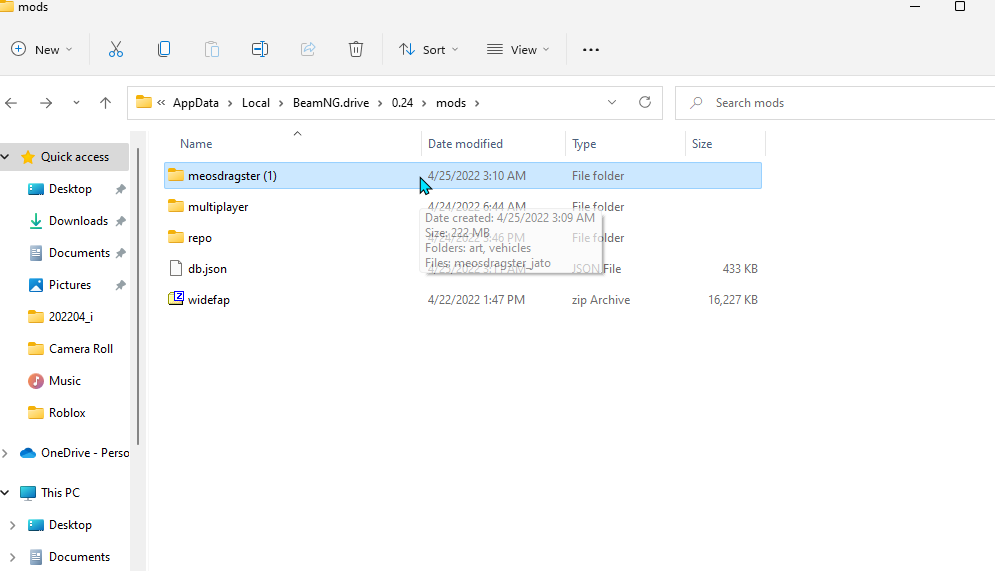Open Roblox folder in sidebar

(x=67, y=413)
